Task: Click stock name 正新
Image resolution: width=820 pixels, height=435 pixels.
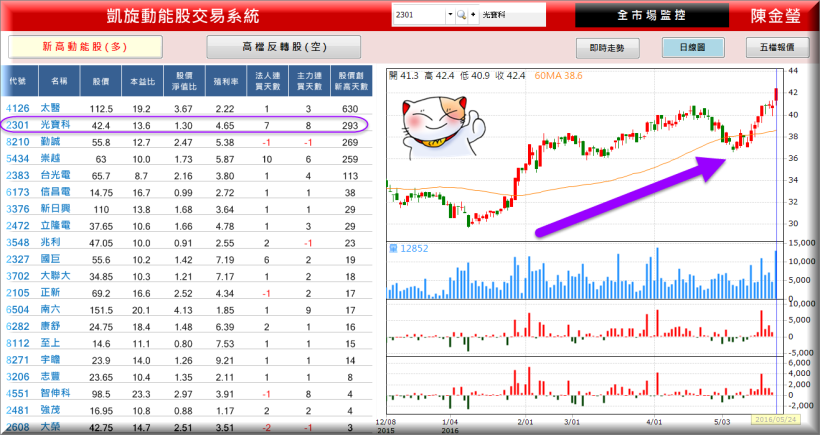Action: pyautogui.click(x=50, y=292)
